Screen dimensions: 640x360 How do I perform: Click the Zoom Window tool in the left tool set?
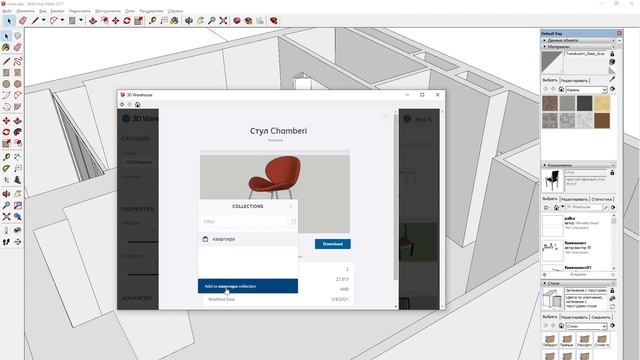18,205
